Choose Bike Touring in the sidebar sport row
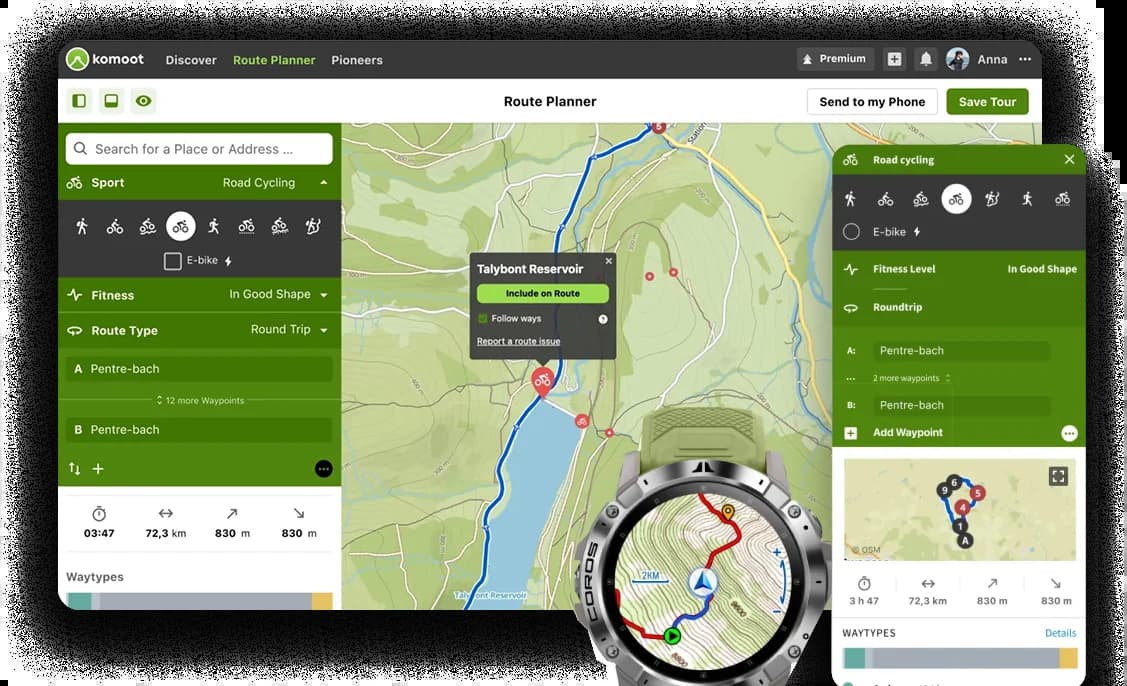This screenshot has width=1127, height=686. pos(115,227)
